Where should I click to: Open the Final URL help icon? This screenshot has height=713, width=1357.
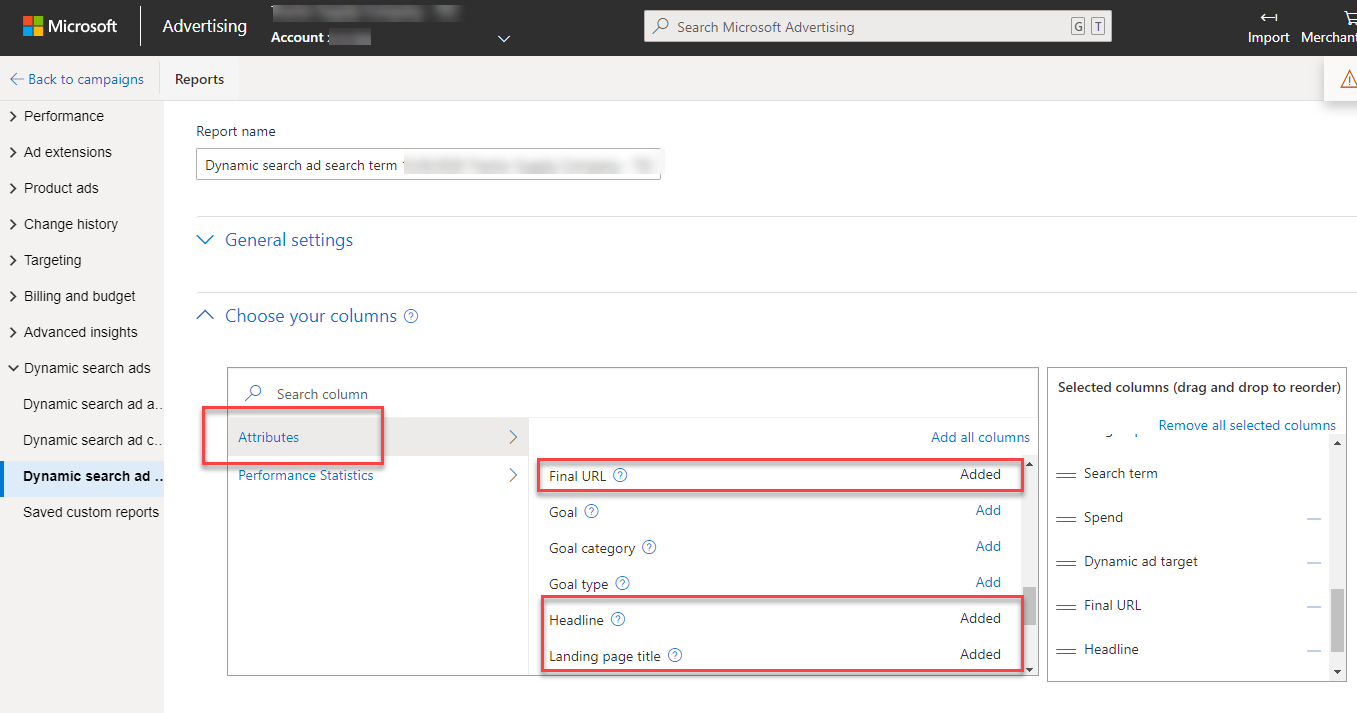point(620,475)
